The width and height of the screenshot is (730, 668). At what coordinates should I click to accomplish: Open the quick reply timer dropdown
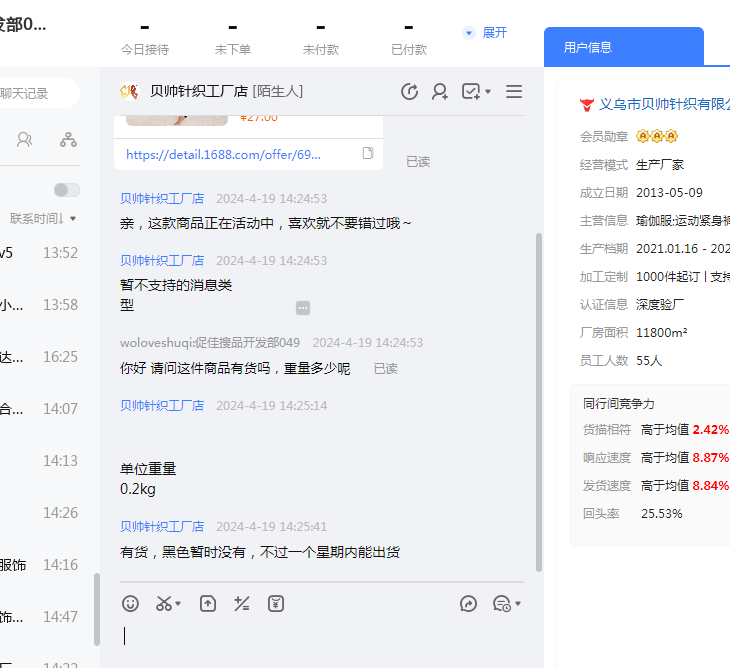tap(507, 603)
